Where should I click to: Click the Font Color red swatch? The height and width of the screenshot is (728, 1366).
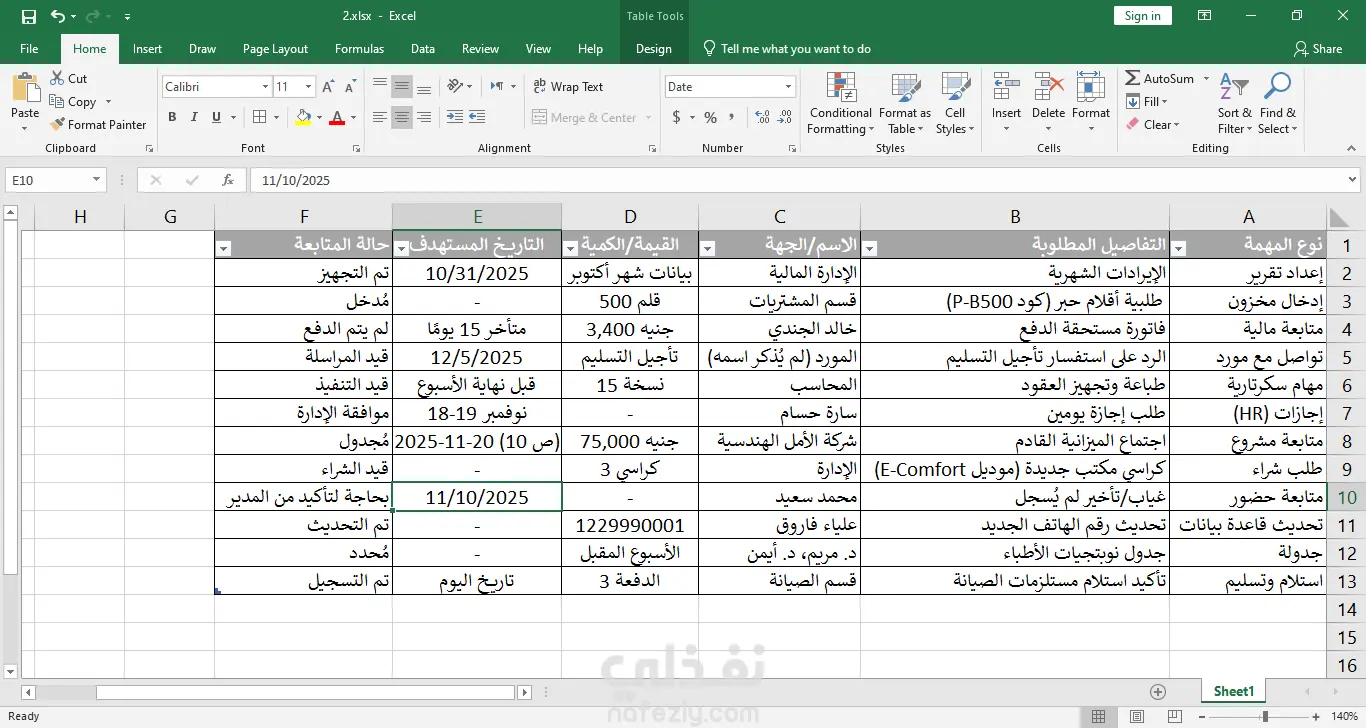pos(337,117)
